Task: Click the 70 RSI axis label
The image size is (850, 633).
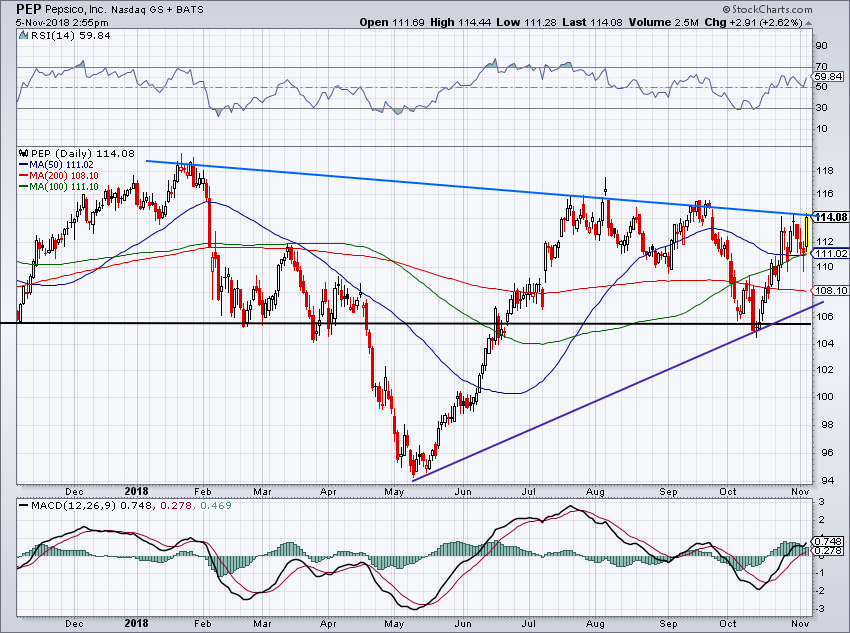Action: click(x=822, y=67)
